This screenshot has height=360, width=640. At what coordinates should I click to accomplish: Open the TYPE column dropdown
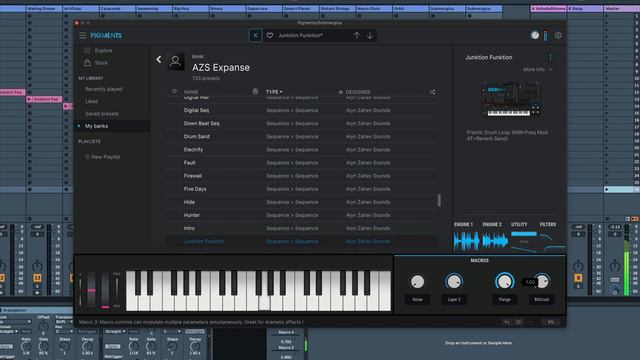click(274, 92)
